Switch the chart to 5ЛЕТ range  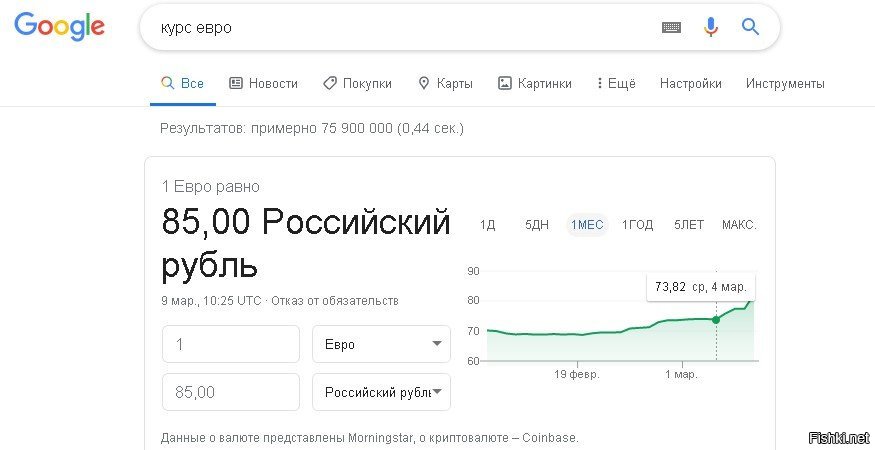689,225
